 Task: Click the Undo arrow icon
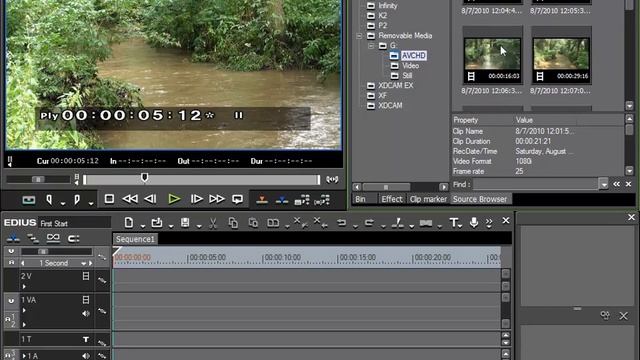pos(342,223)
